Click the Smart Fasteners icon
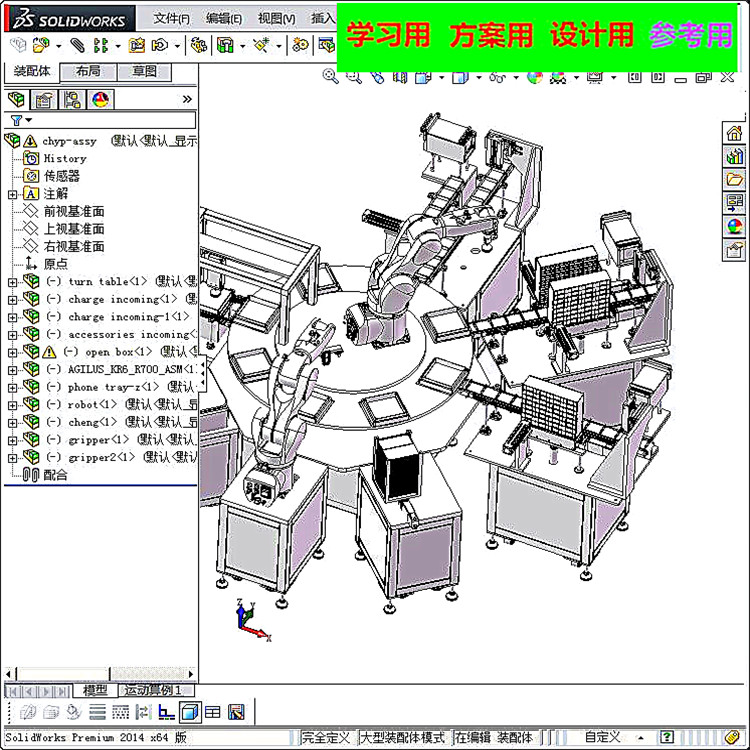 point(137,45)
